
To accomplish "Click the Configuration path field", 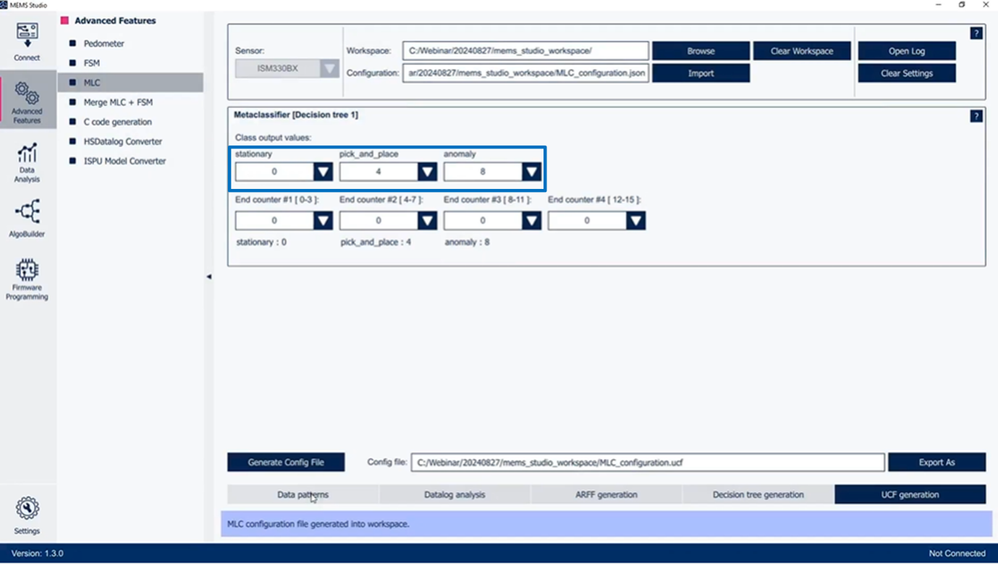I will click(526, 73).
